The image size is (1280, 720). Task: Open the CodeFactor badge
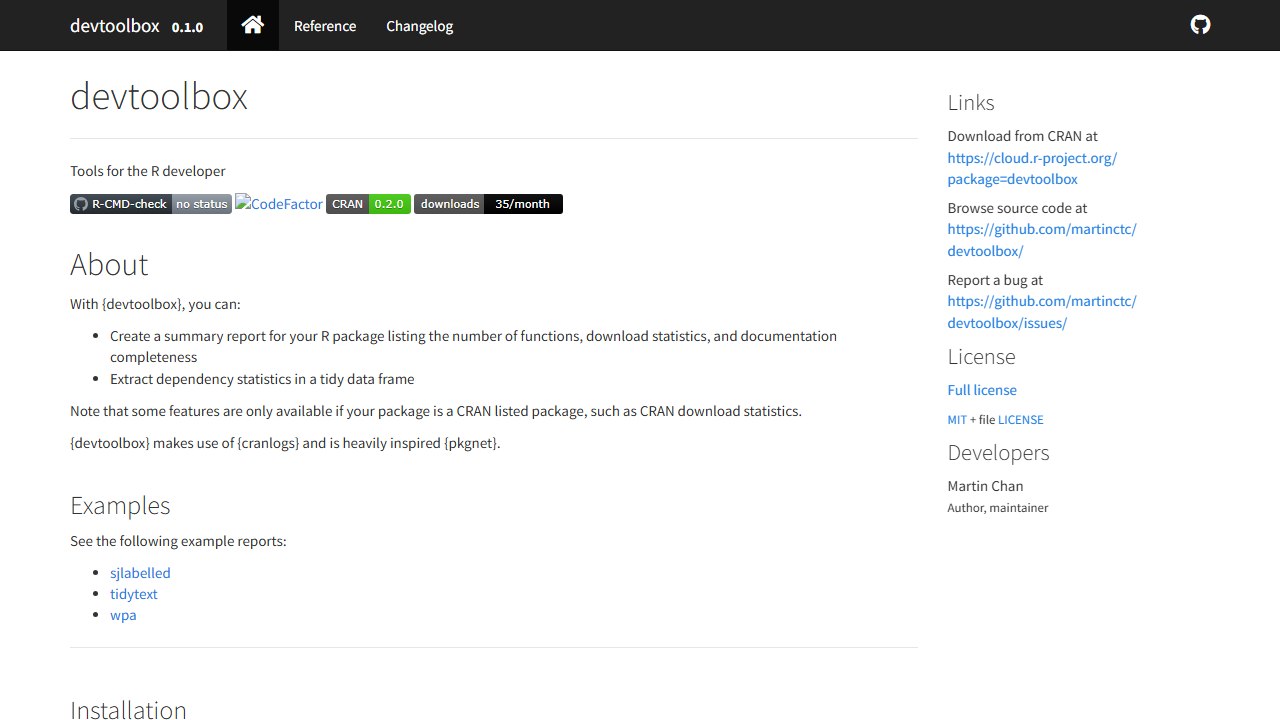coord(279,204)
